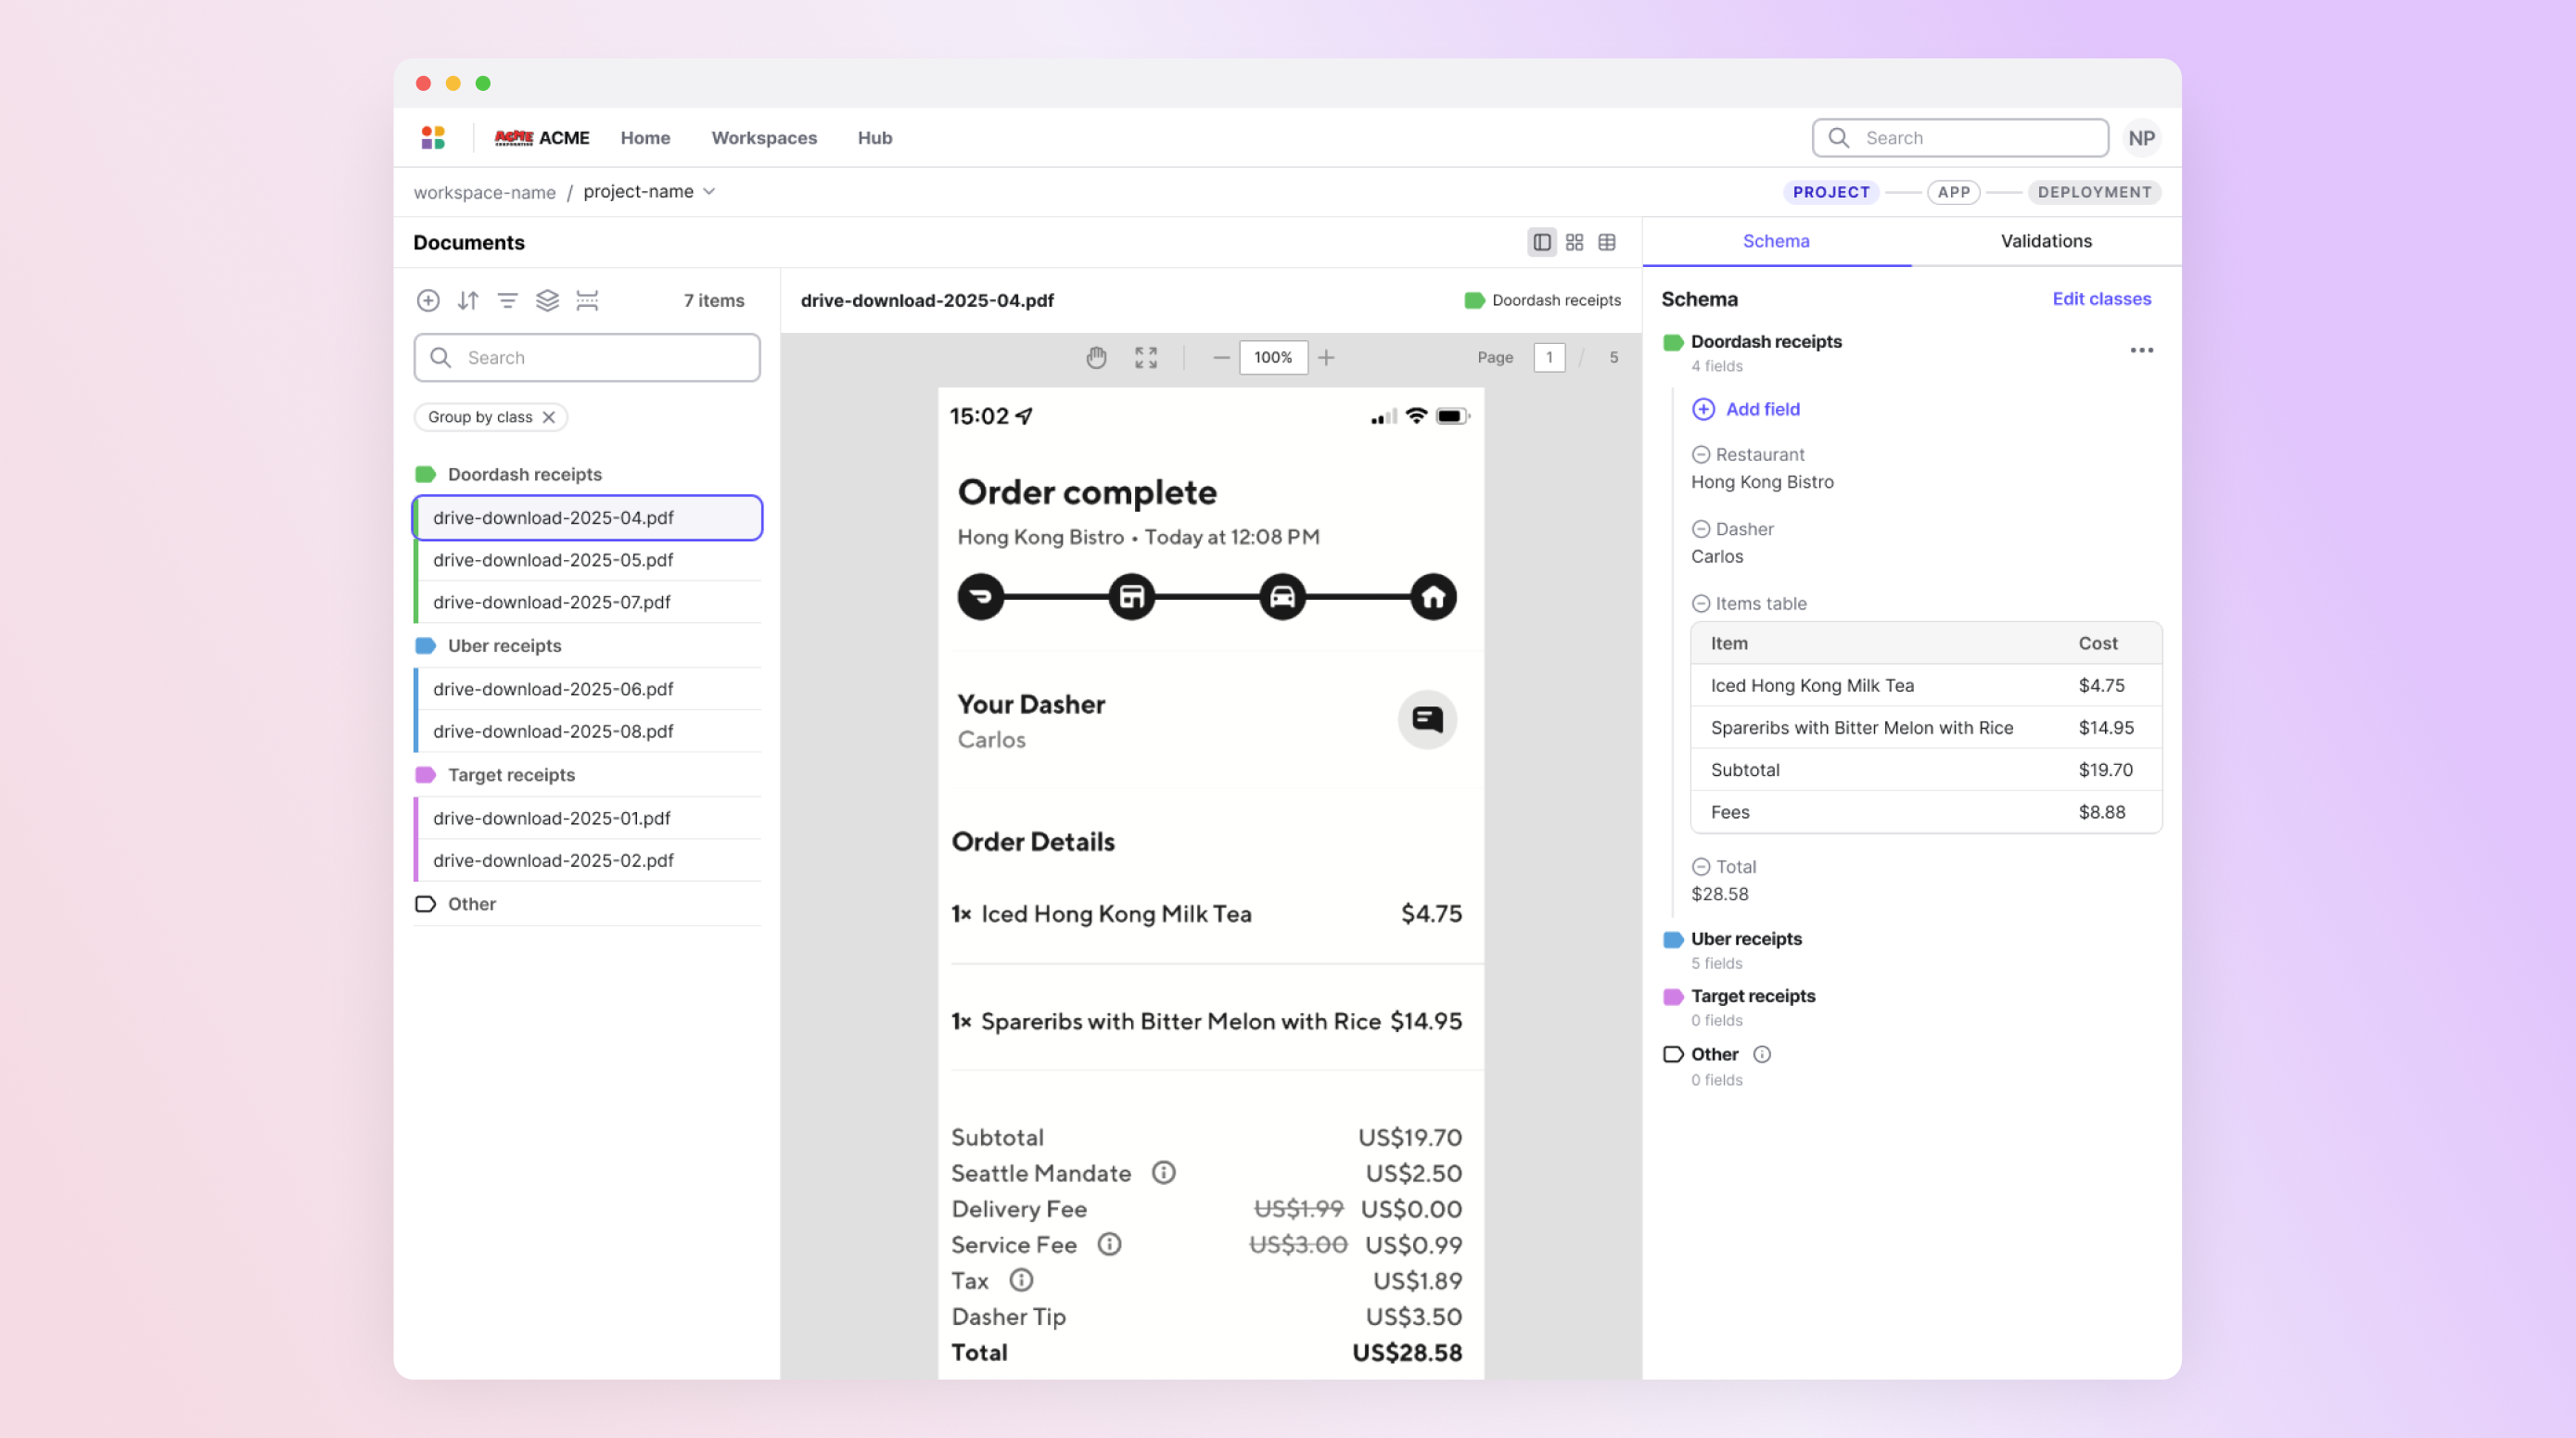Click the add document plus icon
The width and height of the screenshot is (2576, 1438).
tap(428, 300)
